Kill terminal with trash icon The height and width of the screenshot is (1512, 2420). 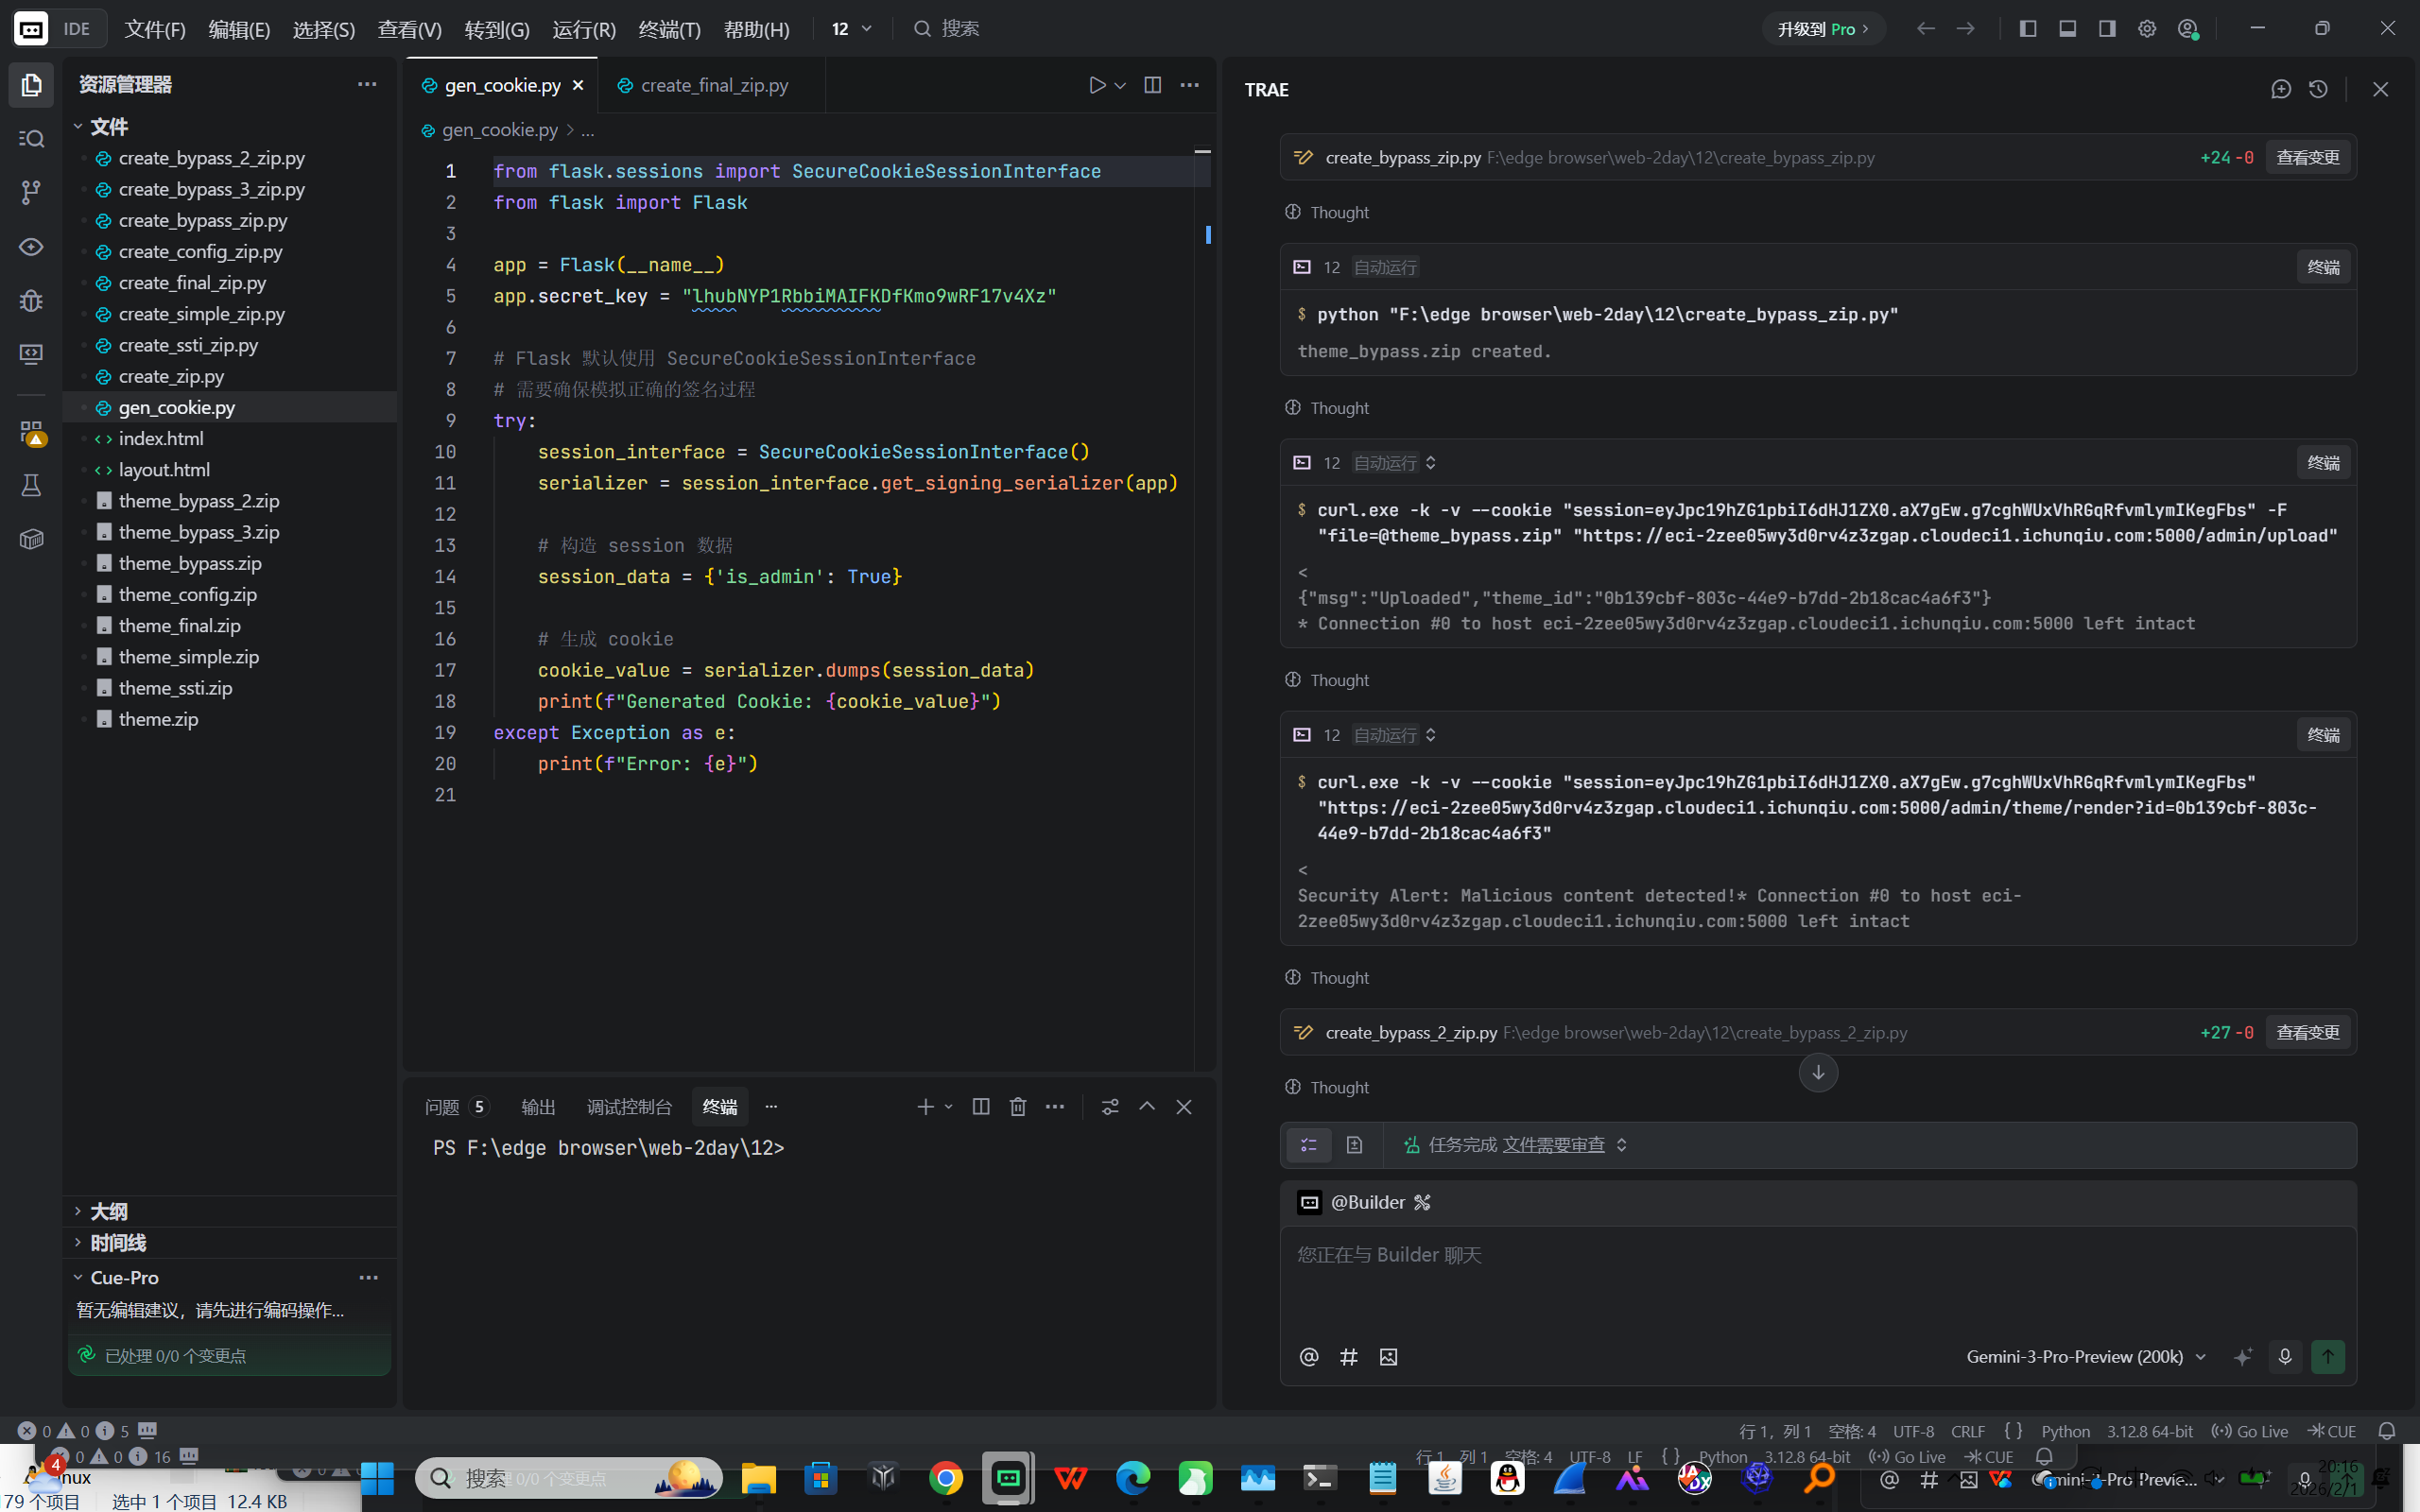click(1017, 1106)
